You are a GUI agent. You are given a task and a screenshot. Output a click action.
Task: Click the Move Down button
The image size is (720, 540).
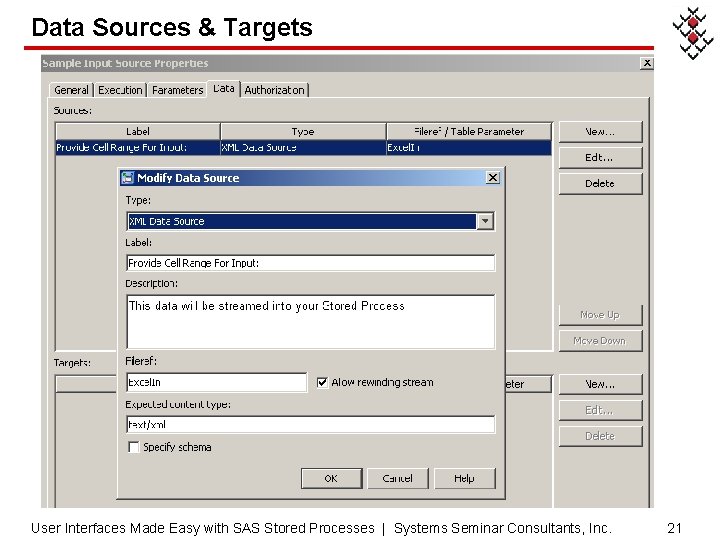[600, 341]
